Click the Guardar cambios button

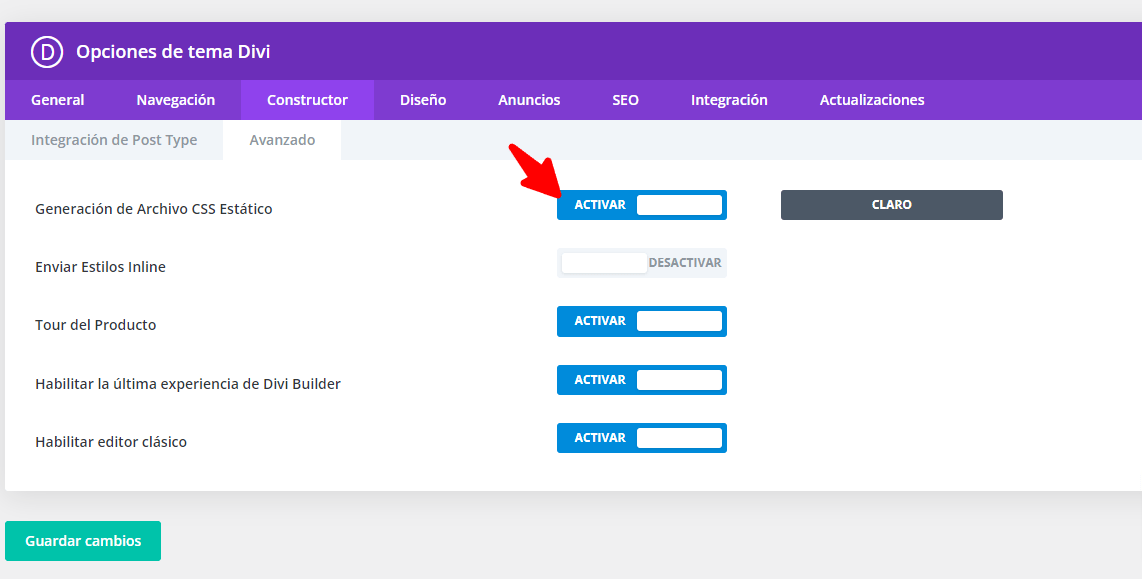(83, 541)
